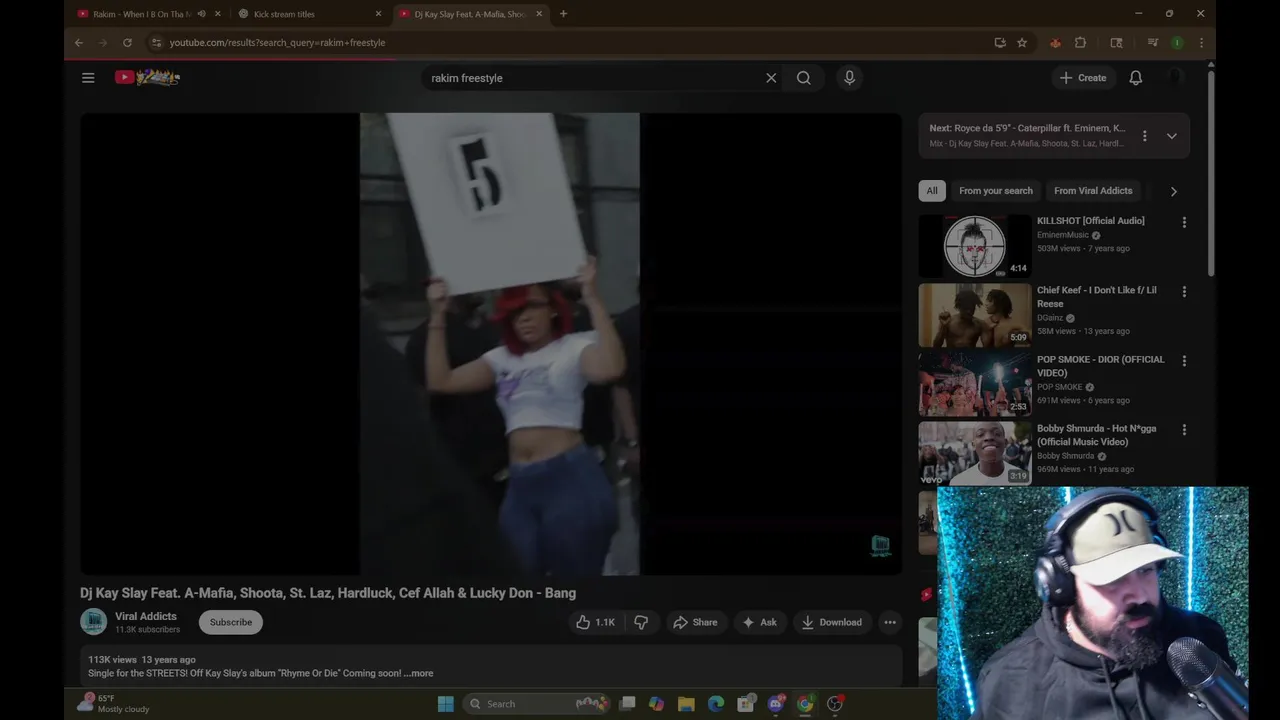Image resolution: width=1280 pixels, height=720 pixels.
Task: Expand the mix playlist chevron
Action: tap(1172, 136)
